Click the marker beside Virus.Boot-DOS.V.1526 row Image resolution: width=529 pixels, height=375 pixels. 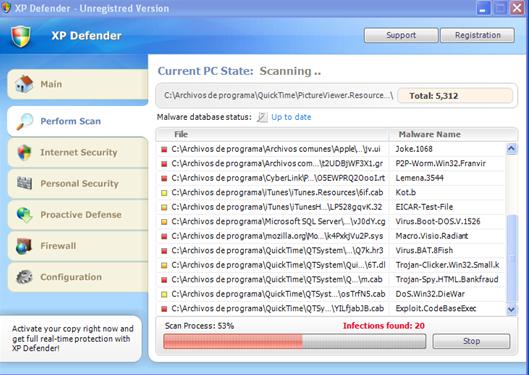click(x=164, y=222)
